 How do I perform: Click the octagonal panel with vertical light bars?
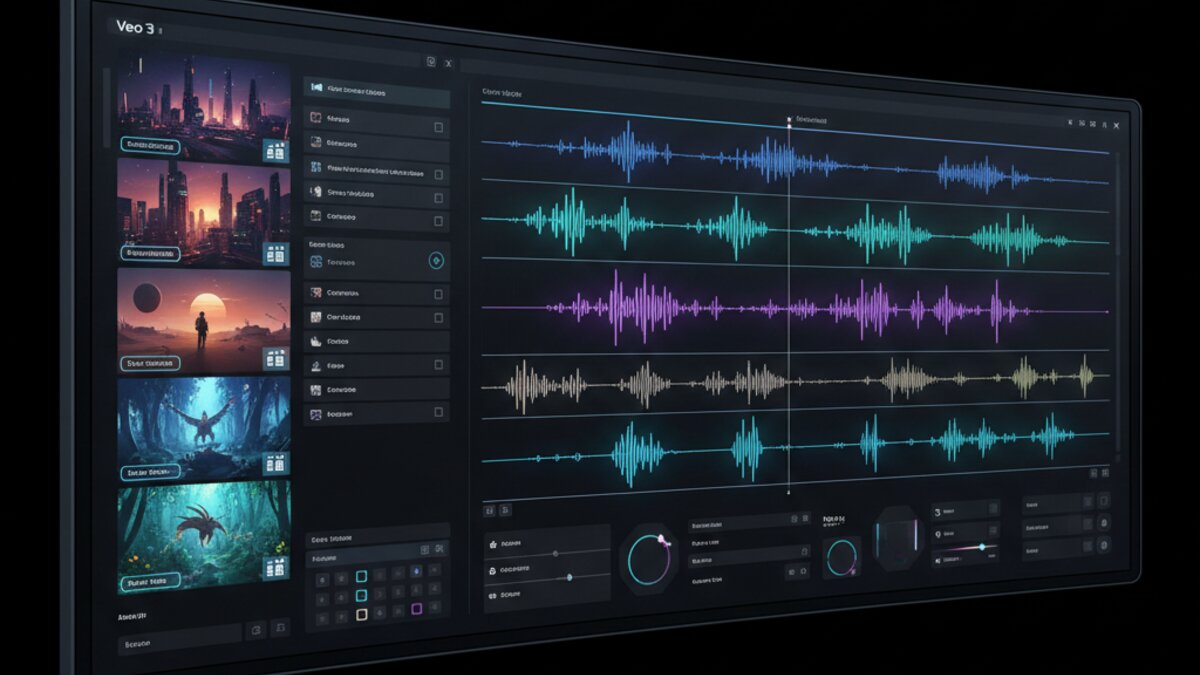[896, 540]
